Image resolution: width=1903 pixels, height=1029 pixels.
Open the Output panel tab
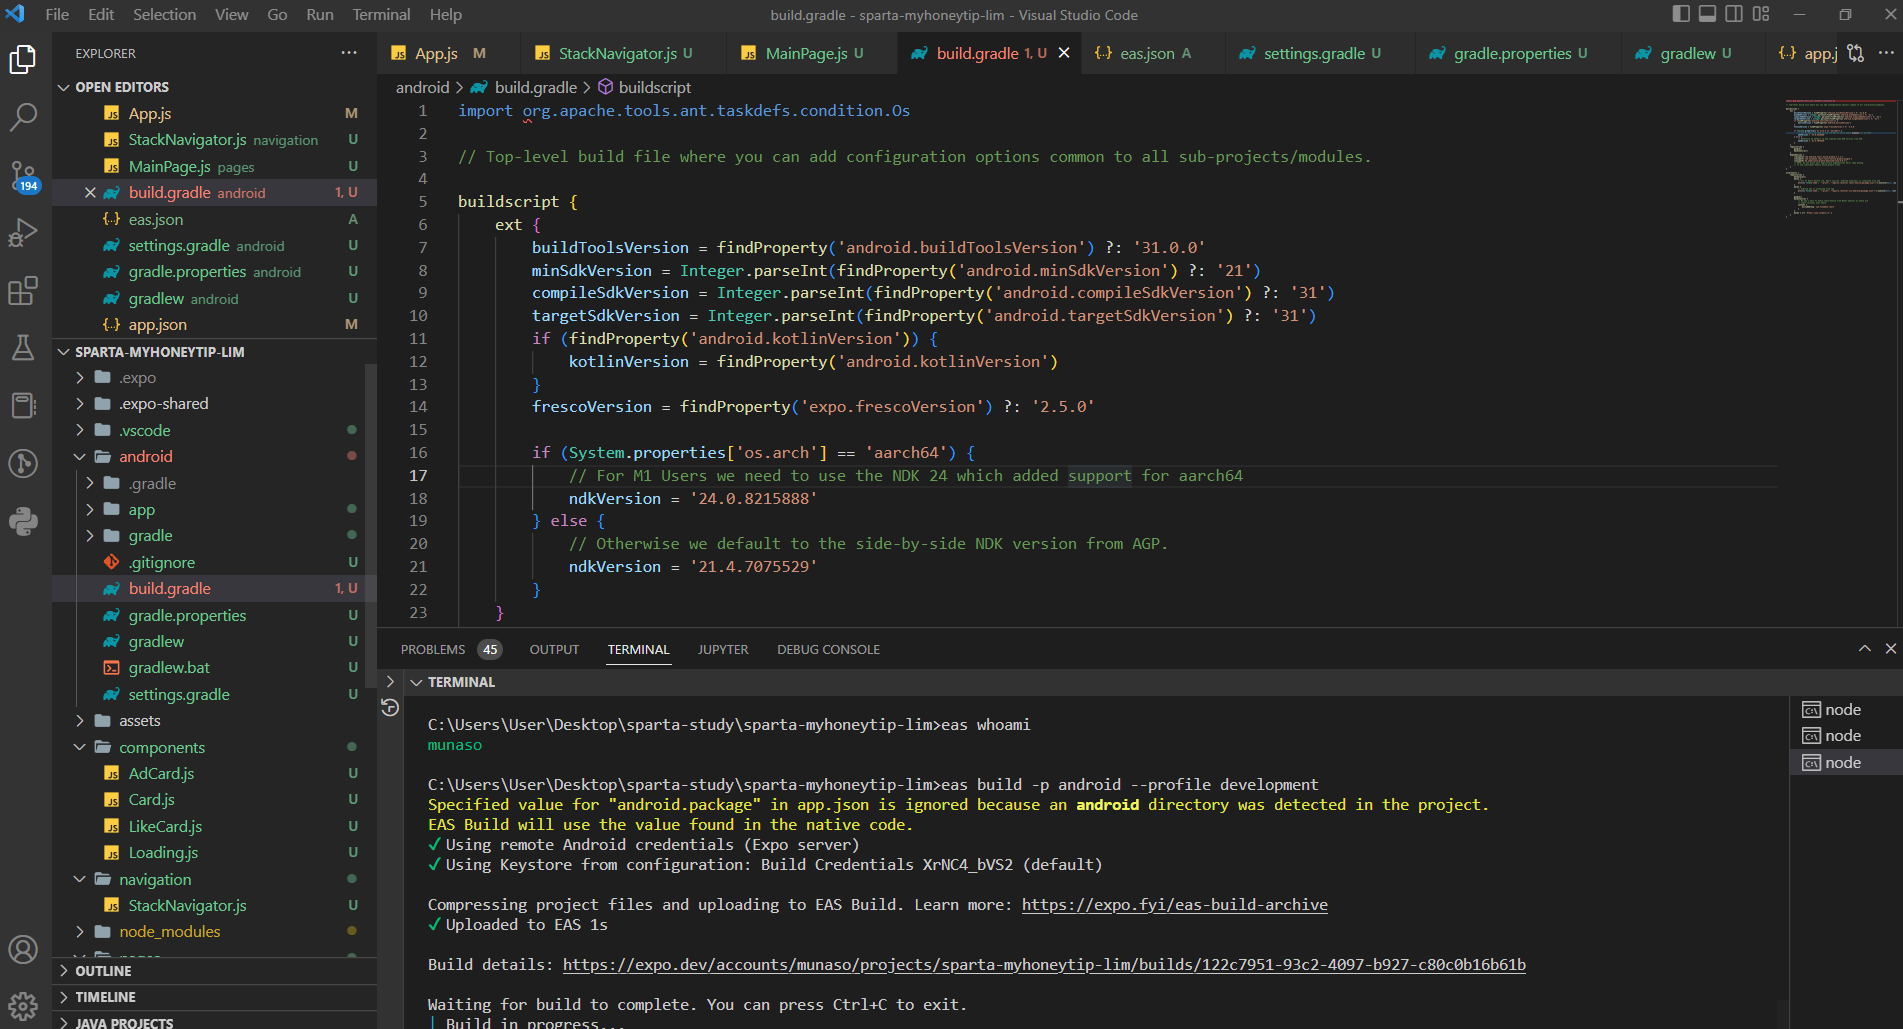coord(554,649)
